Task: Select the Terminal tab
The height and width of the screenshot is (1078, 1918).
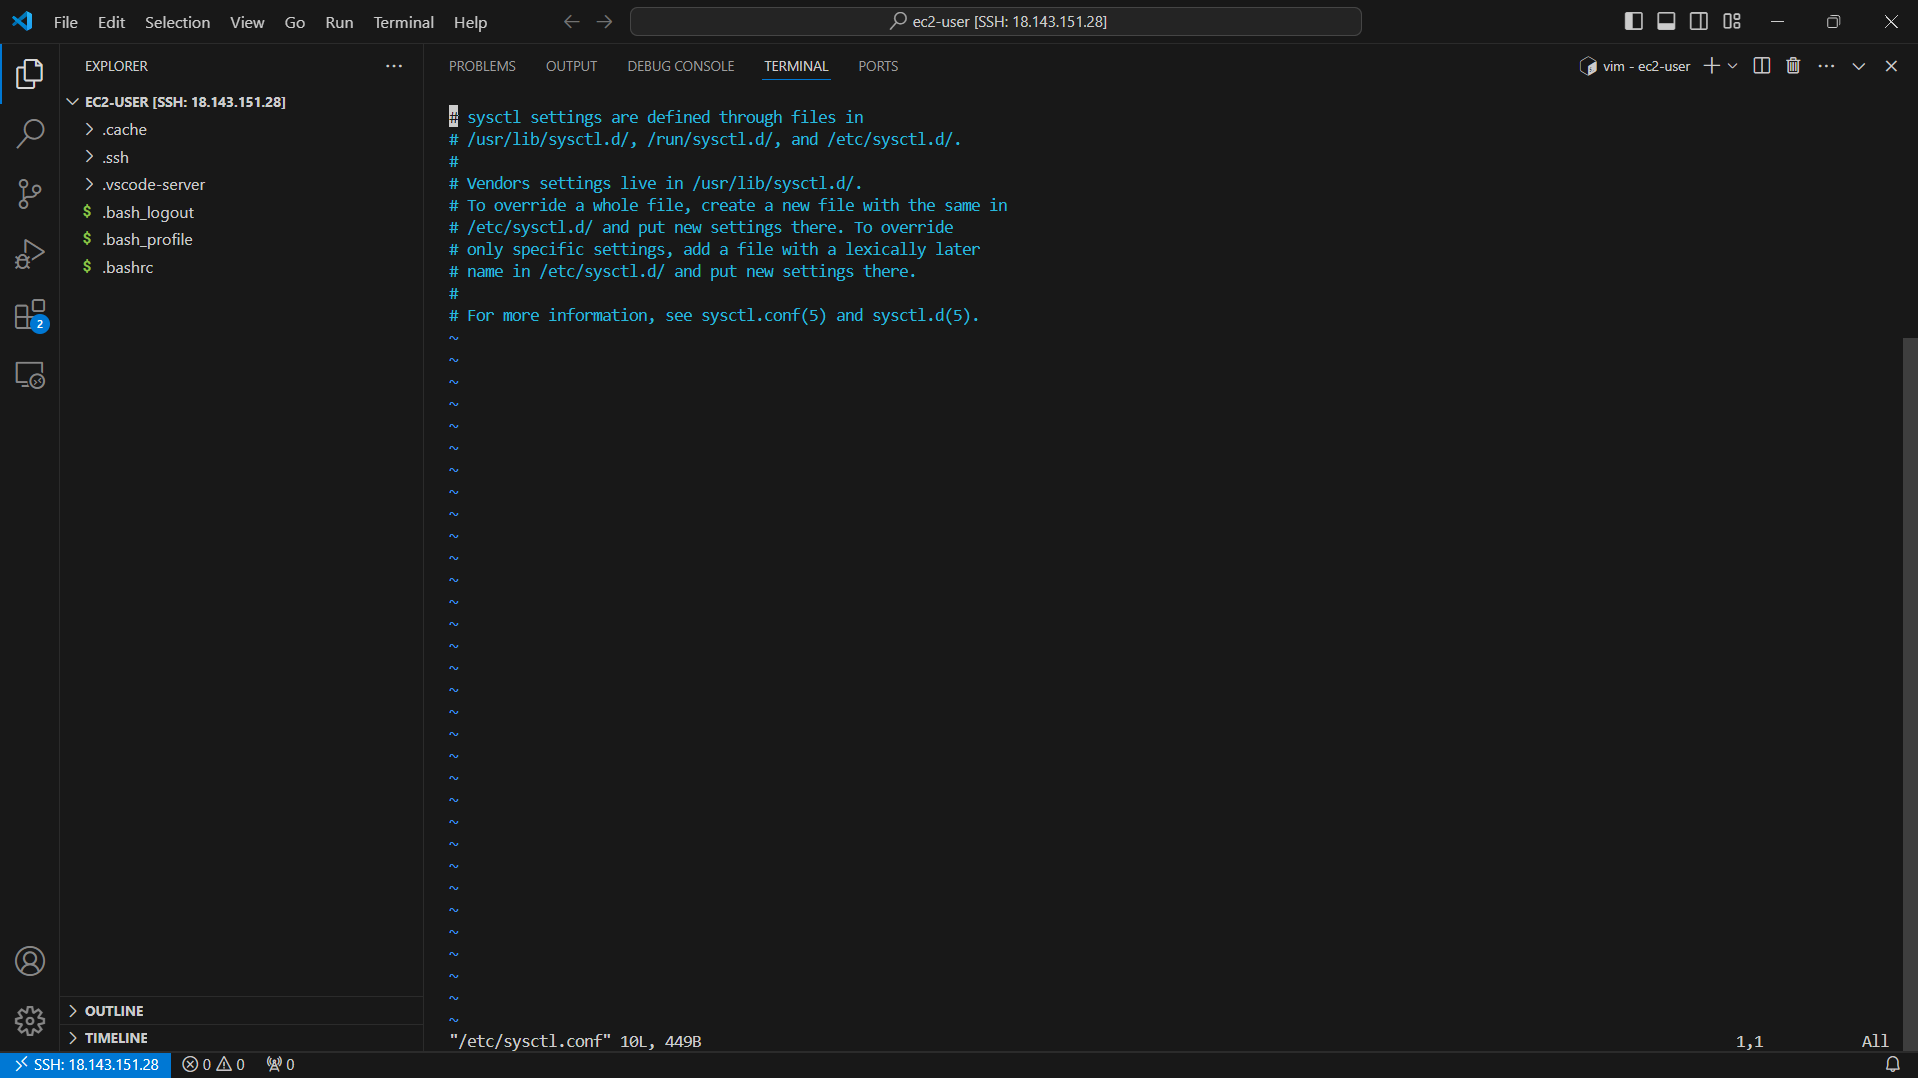Action: tap(796, 66)
